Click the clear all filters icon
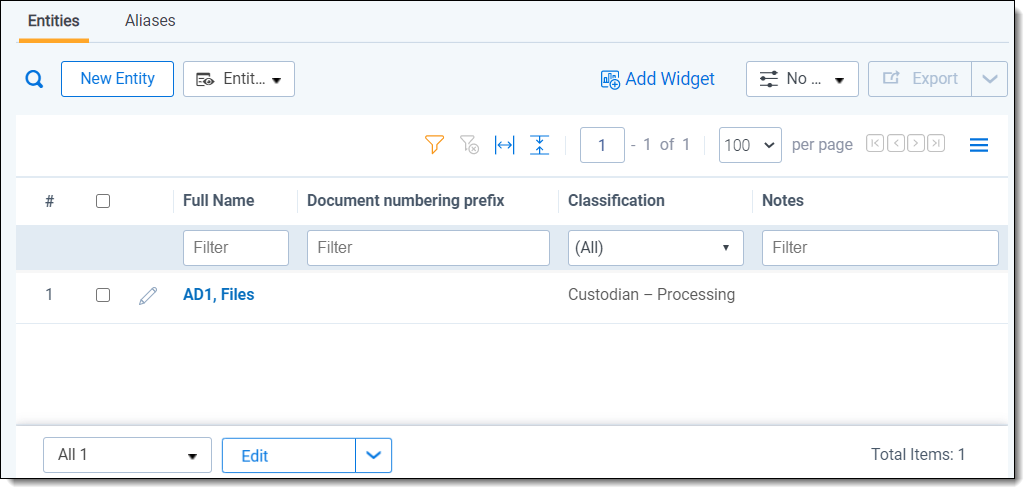1030x494 pixels. 469,145
